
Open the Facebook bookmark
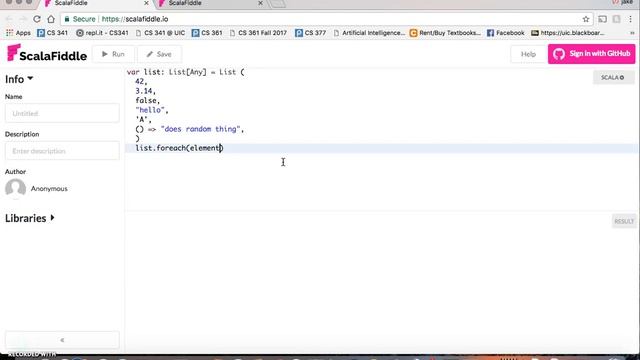[x=505, y=33]
